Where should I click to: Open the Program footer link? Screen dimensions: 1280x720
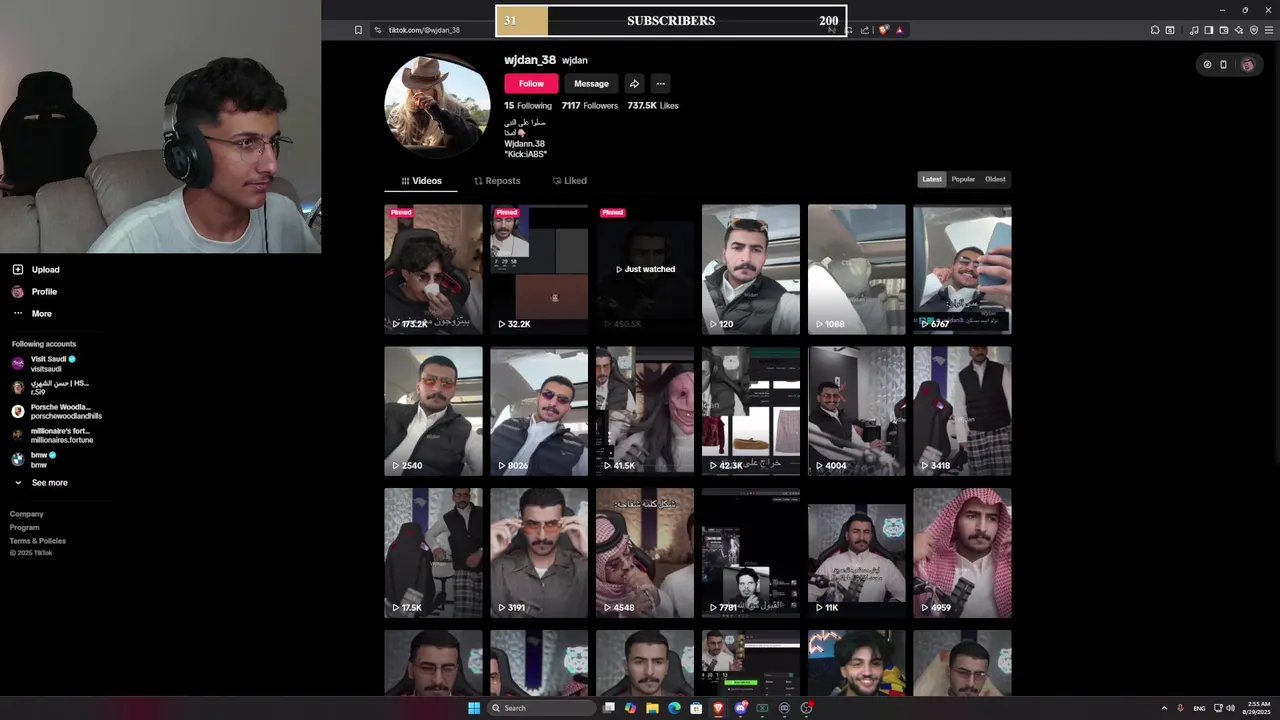pyautogui.click(x=25, y=527)
